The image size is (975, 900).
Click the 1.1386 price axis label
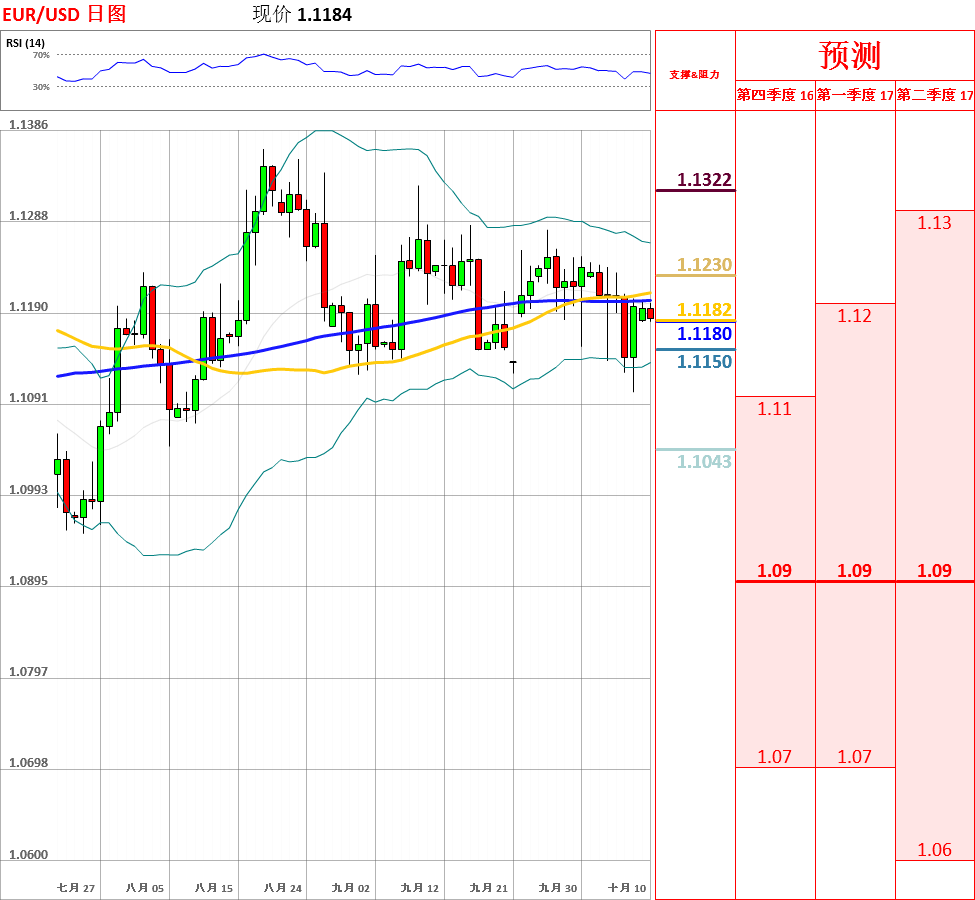[x=28, y=124]
